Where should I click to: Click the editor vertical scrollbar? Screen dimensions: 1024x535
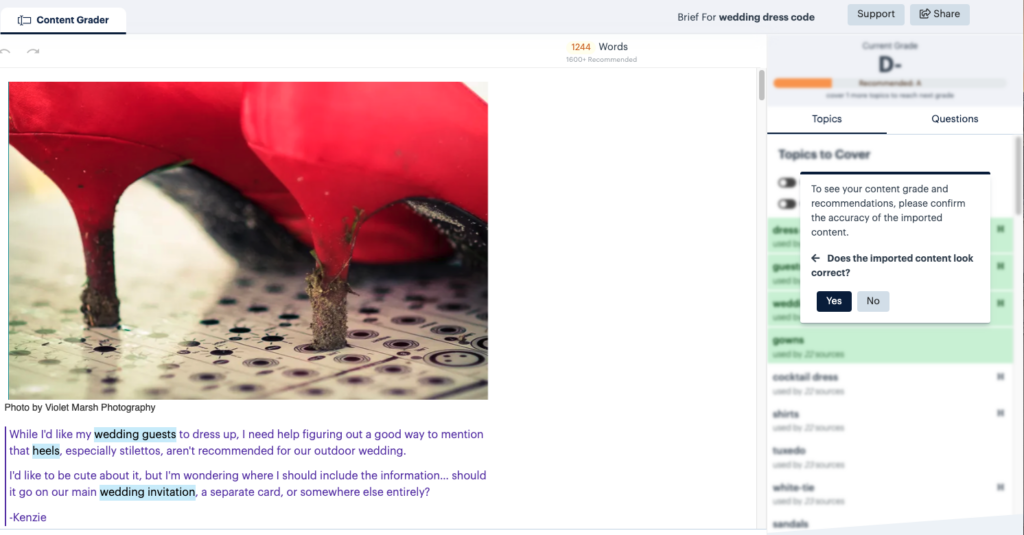[761, 85]
